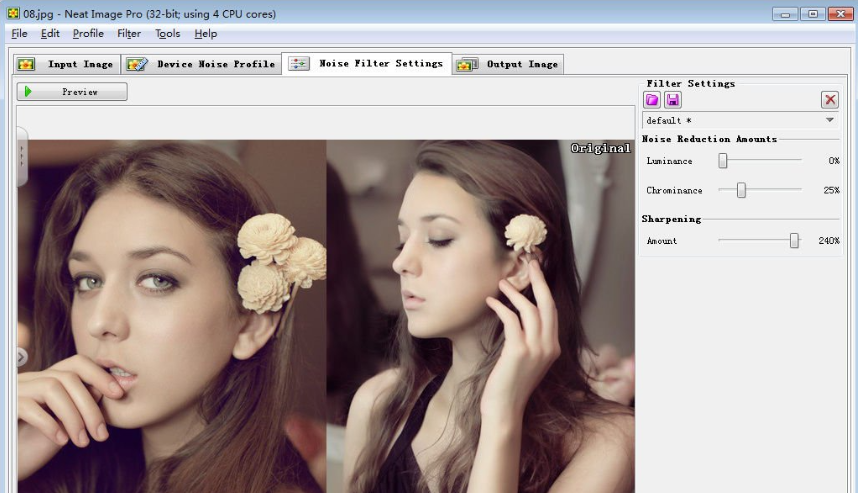Click the green play icon on Preview
Image resolution: width=858 pixels, height=493 pixels.
coord(29,92)
